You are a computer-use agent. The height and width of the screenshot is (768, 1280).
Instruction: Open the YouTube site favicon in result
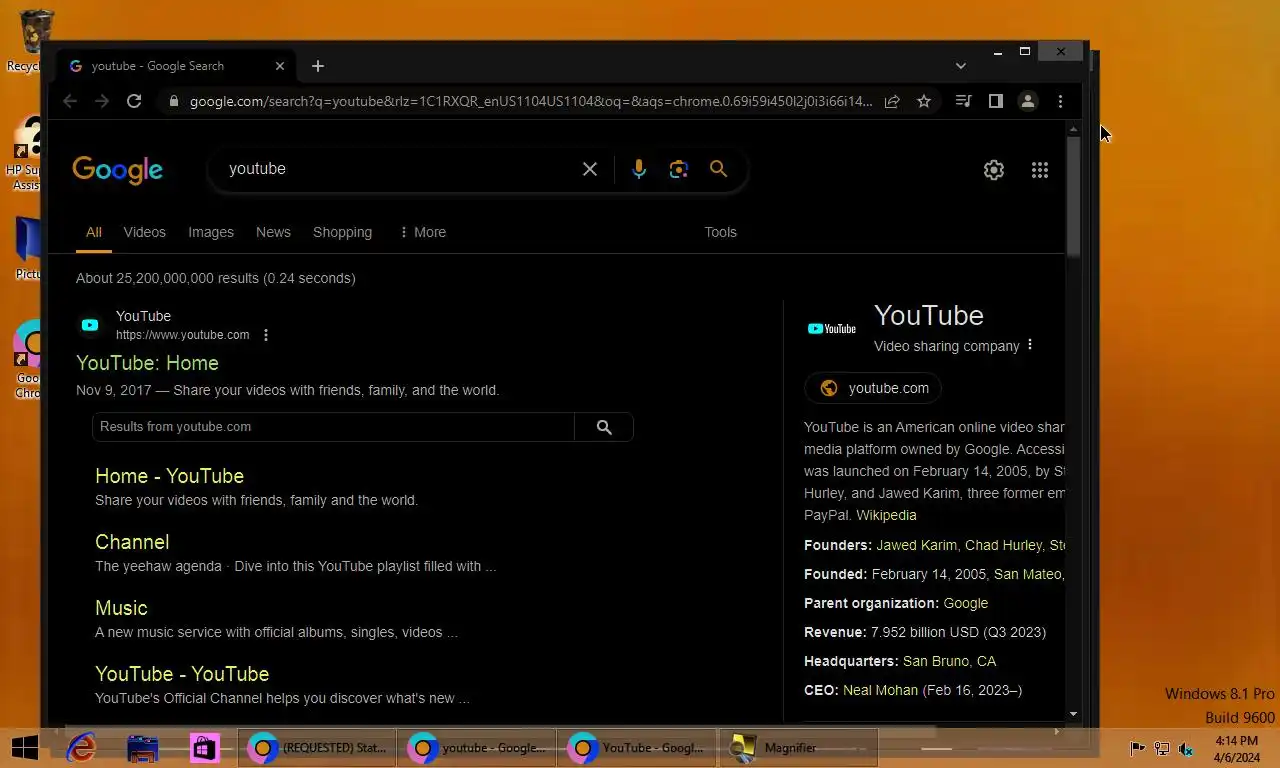(x=90, y=325)
